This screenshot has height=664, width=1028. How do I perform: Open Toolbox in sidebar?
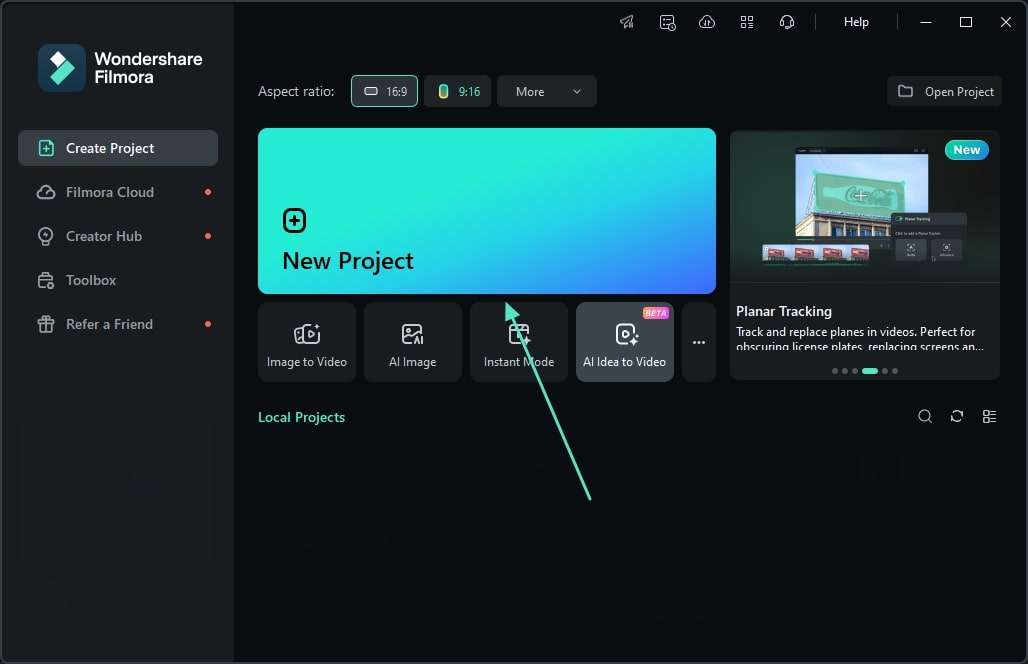click(x=118, y=280)
